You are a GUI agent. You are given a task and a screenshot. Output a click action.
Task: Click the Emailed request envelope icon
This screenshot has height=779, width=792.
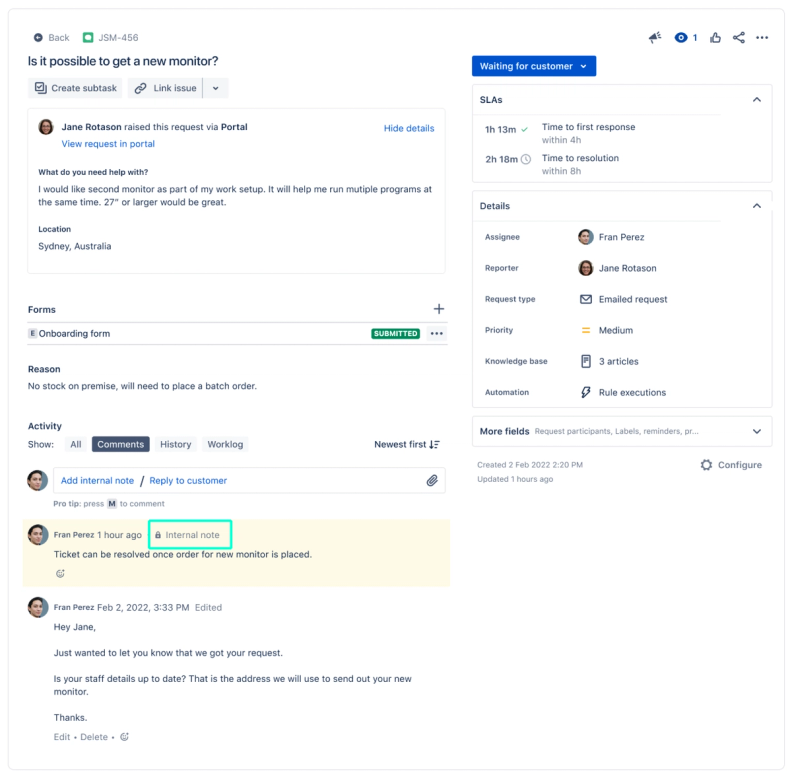(586, 300)
